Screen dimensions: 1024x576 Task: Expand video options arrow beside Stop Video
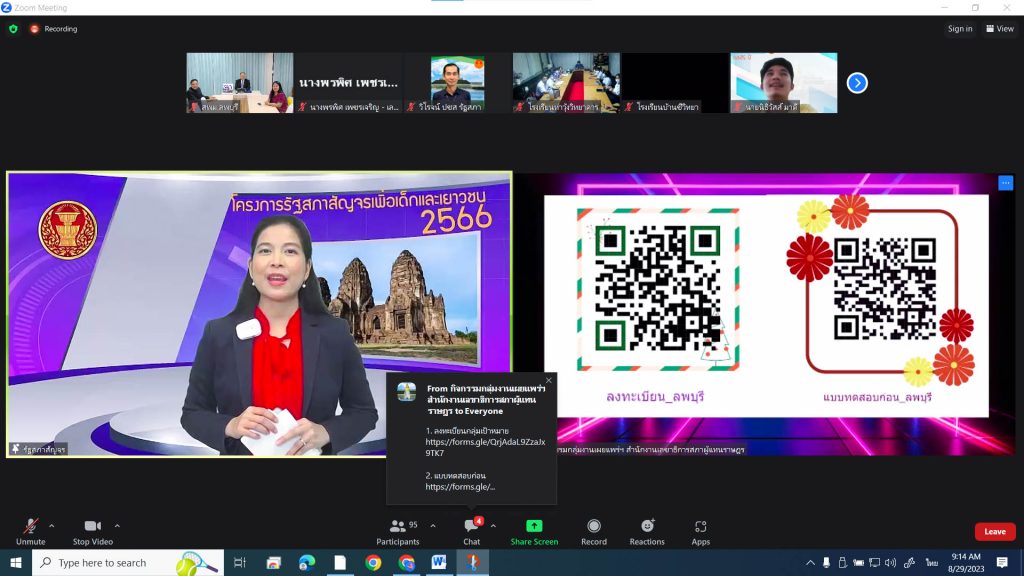(117, 526)
